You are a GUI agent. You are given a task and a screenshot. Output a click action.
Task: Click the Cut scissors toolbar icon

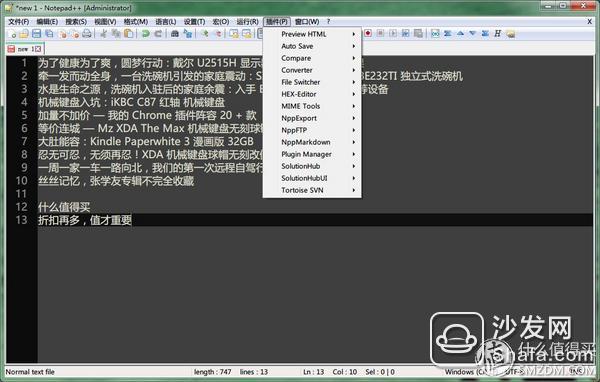103,34
